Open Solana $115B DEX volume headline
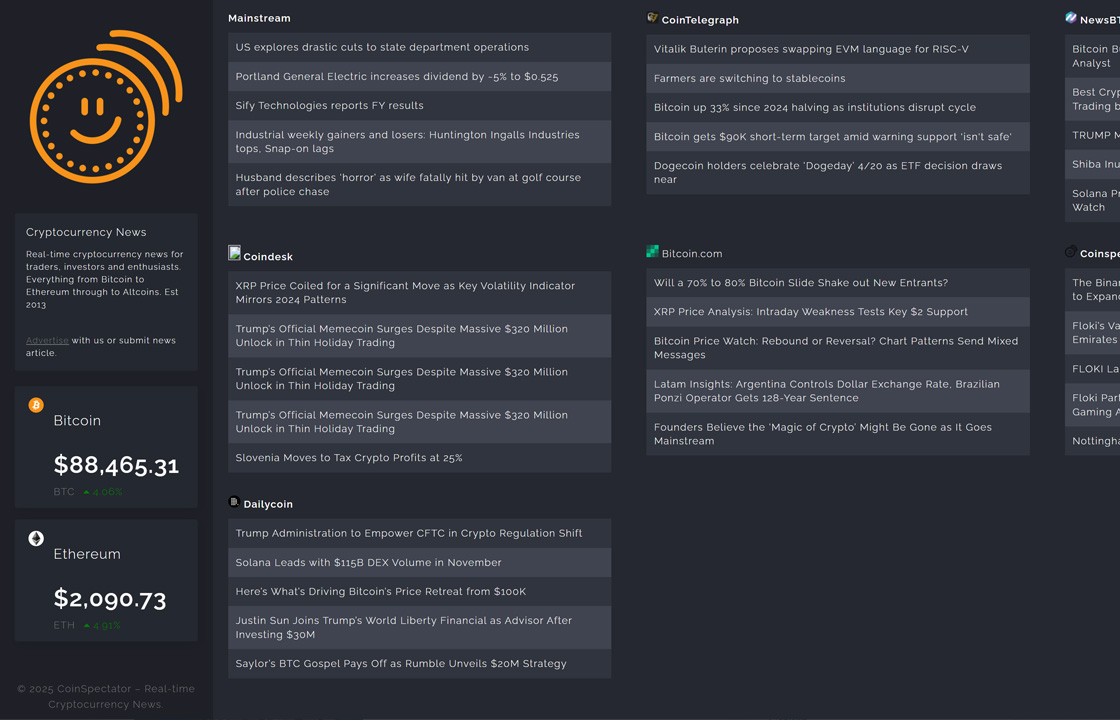The image size is (1120, 720). [x=369, y=562]
